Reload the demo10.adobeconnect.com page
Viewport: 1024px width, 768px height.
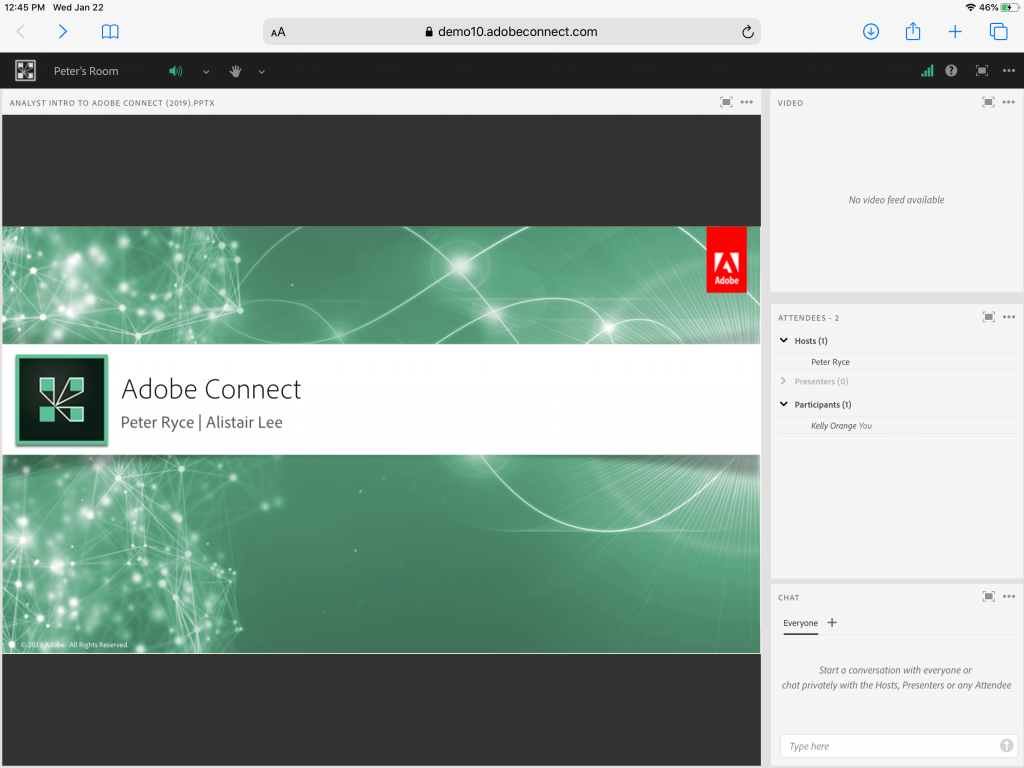(747, 31)
